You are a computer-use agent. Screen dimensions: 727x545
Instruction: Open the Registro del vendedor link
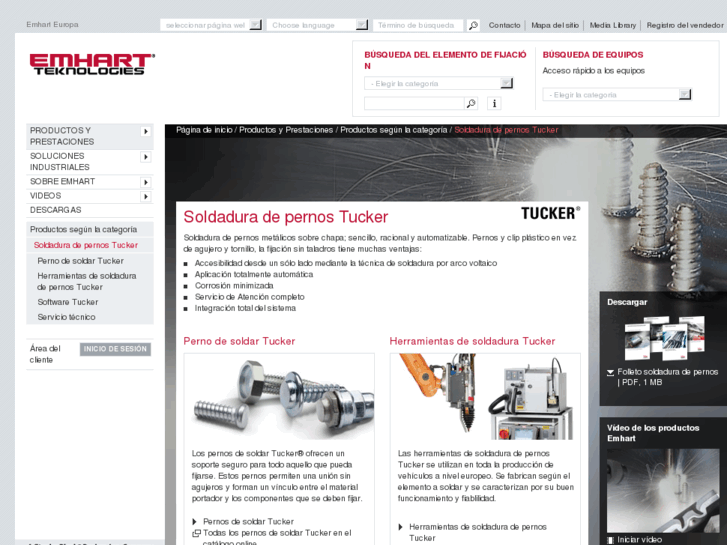685,25
